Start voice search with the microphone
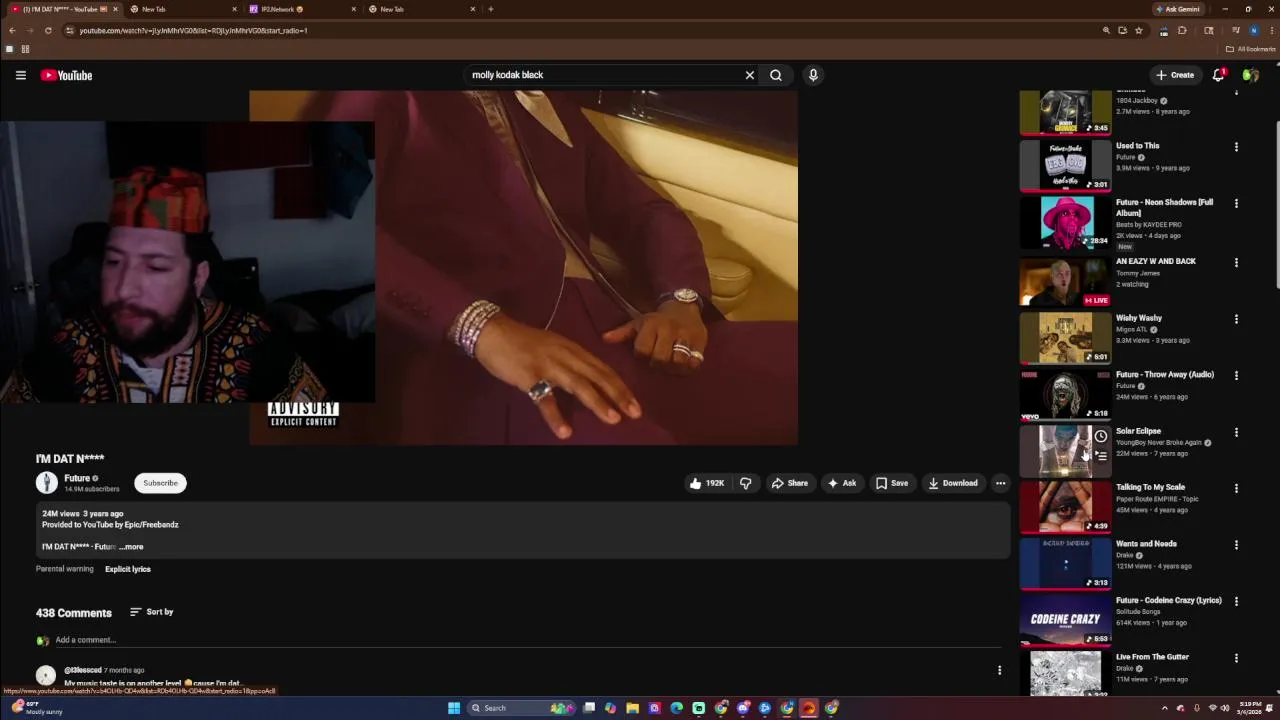Screen dimensions: 1280x720 813,75
